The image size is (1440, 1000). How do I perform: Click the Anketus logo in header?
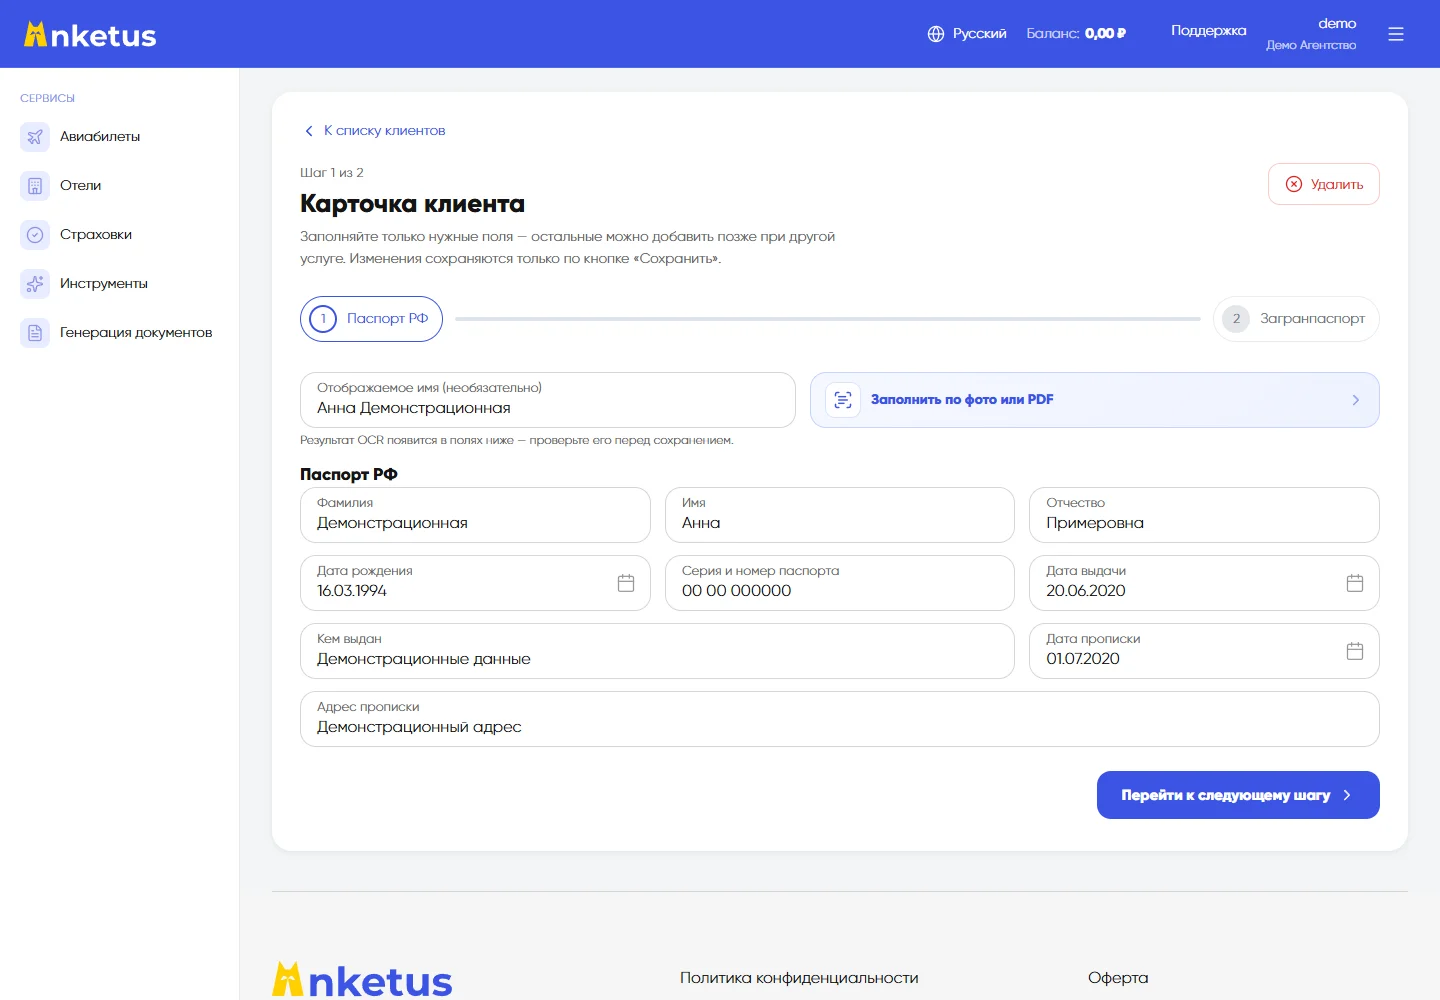point(90,35)
